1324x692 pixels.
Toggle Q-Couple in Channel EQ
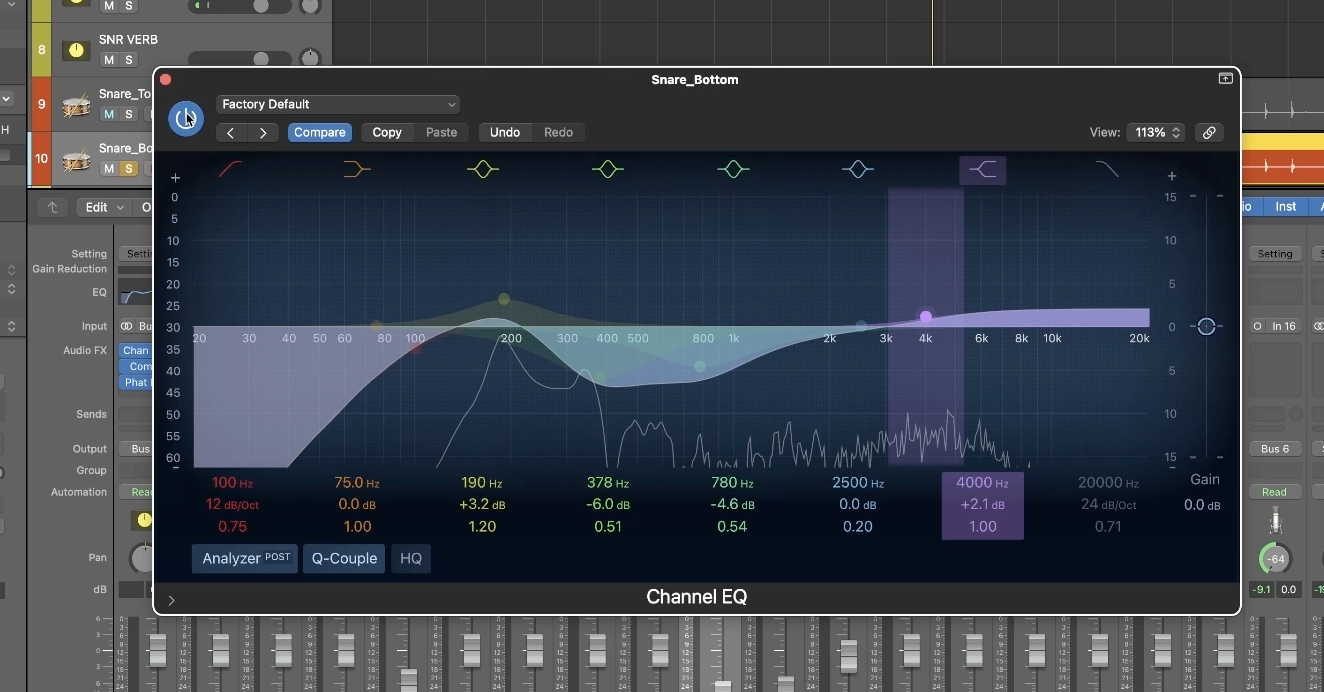tap(344, 559)
